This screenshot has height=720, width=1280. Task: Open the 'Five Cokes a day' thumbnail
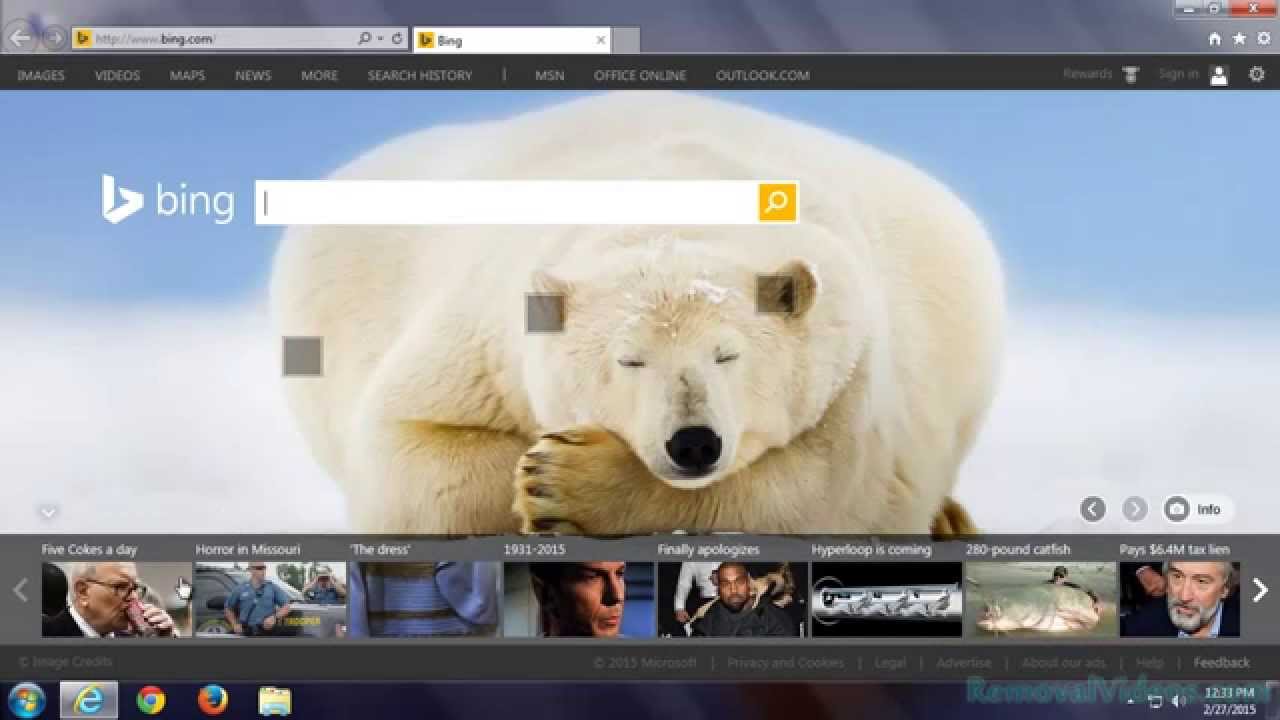(x=116, y=599)
